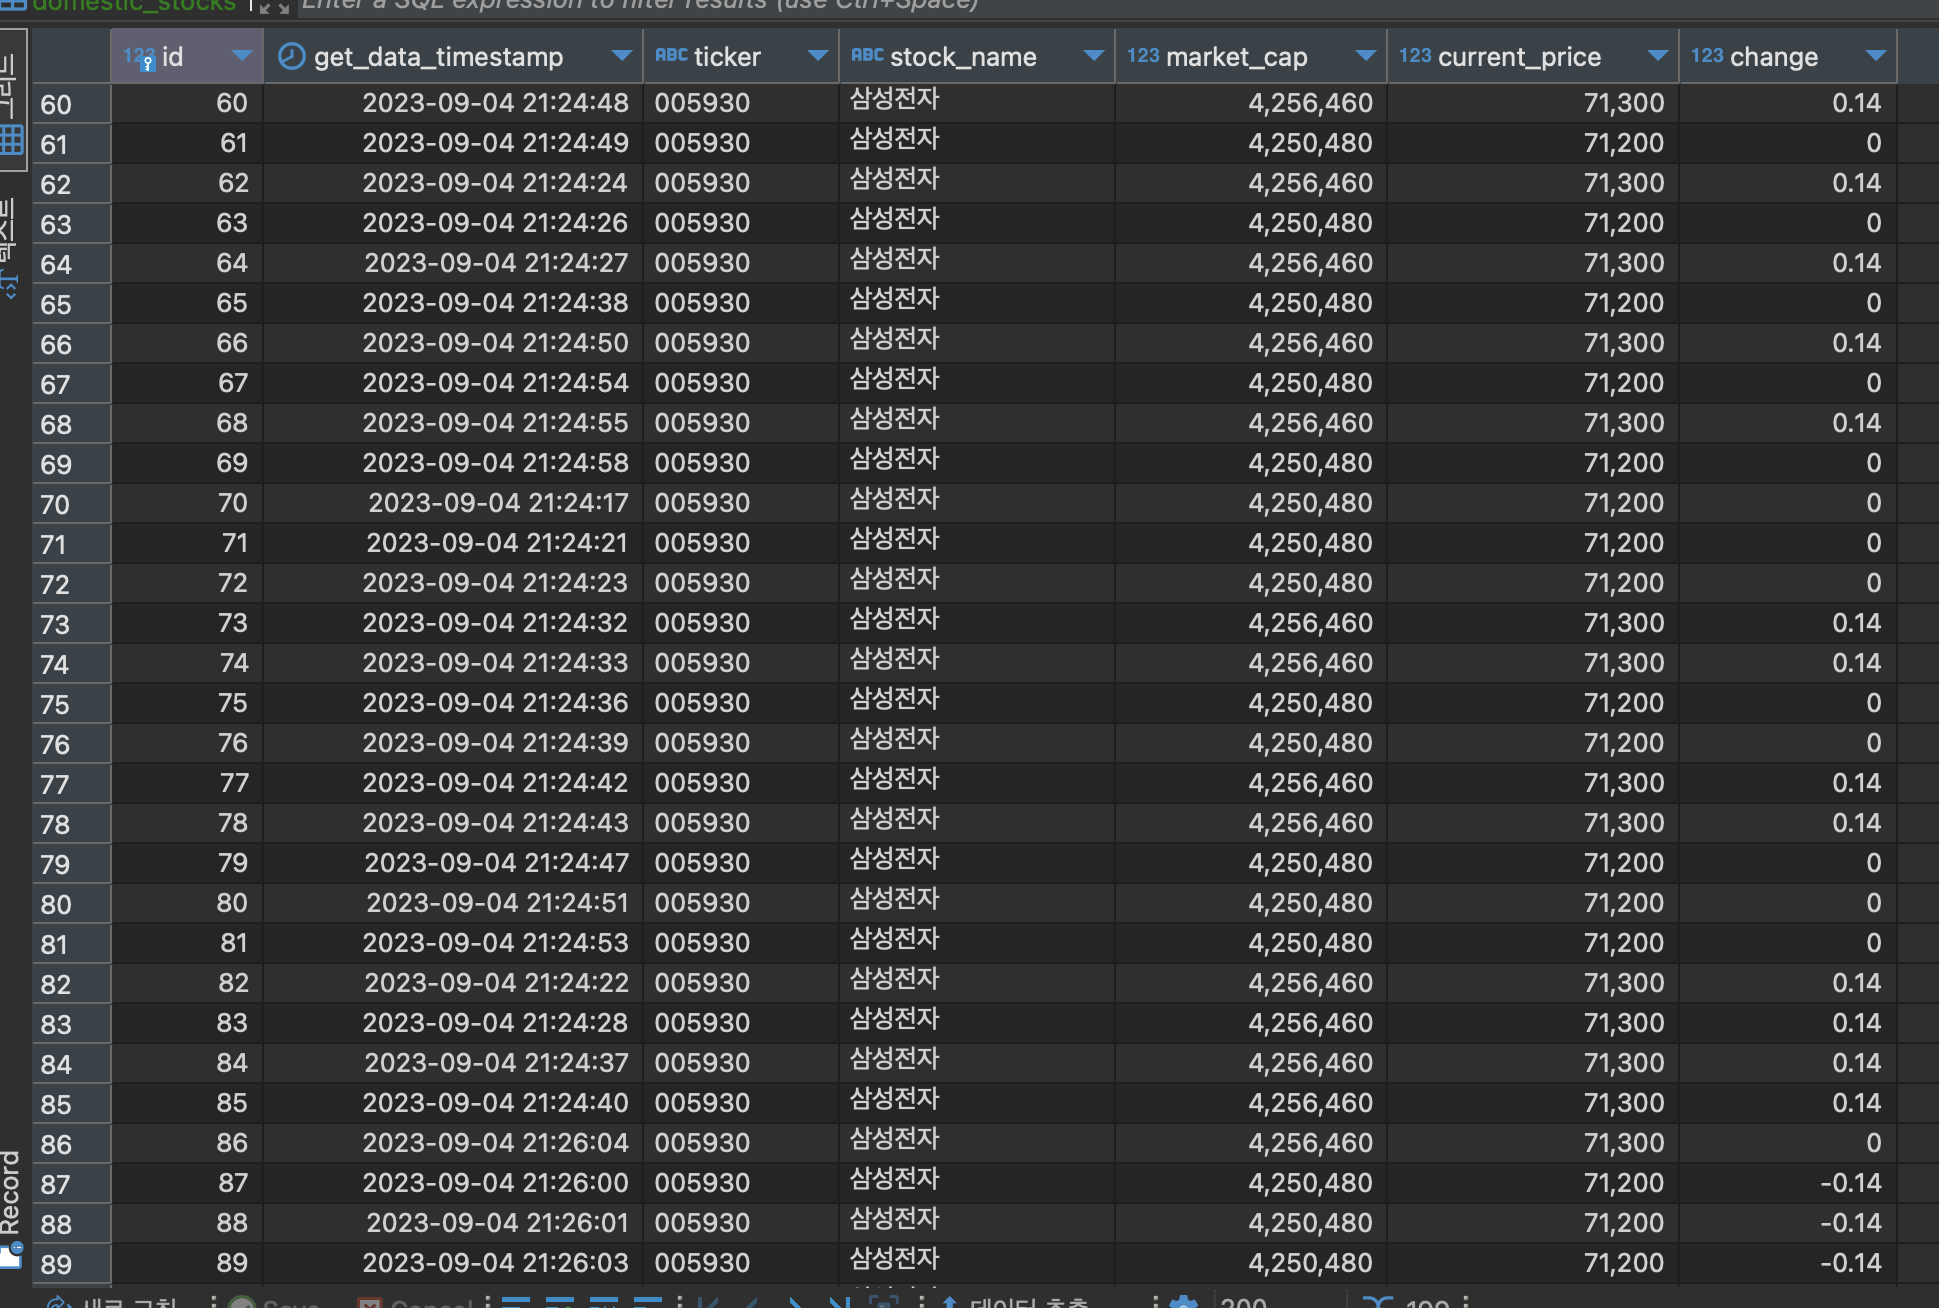The height and width of the screenshot is (1308, 1939).
Task: Expand the change column filter arrow
Action: coord(1875,56)
